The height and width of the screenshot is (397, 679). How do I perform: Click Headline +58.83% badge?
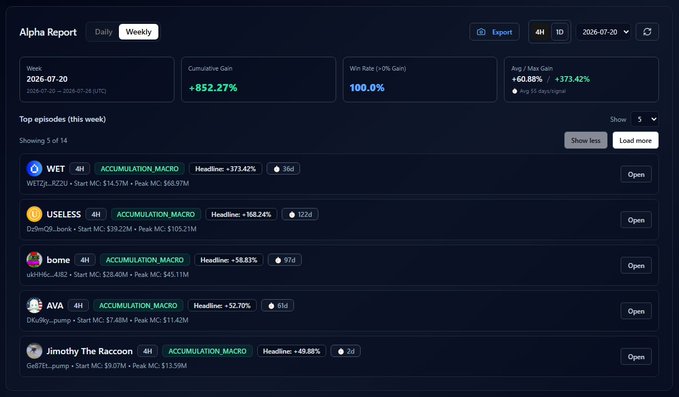coord(229,260)
